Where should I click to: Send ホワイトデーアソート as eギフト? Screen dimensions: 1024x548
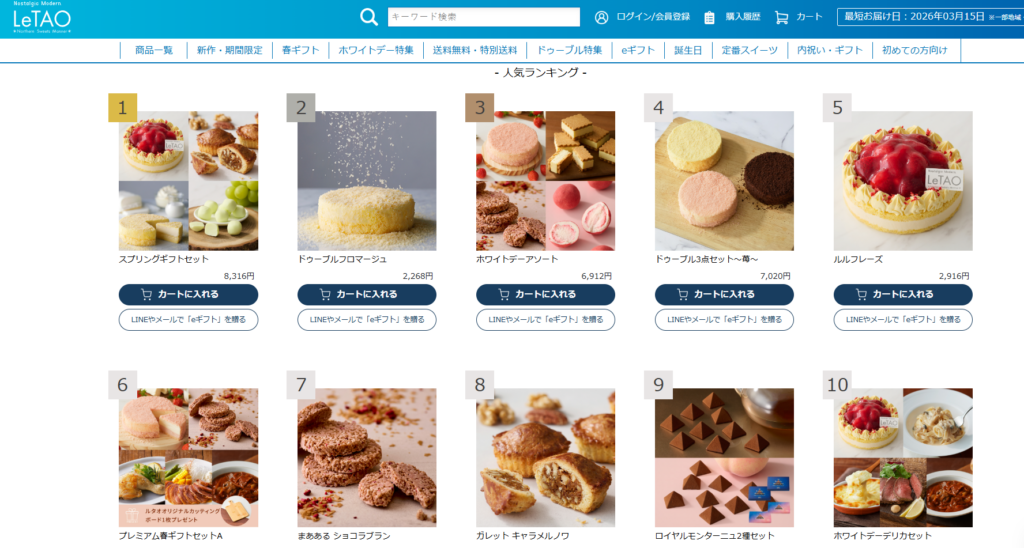pyautogui.click(x=545, y=320)
